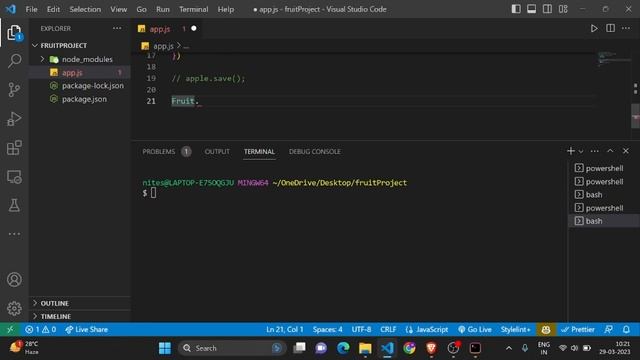Change indentation Spaces: 4
The width and height of the screenshot is (640, 360).
click(x=327, y=329)
